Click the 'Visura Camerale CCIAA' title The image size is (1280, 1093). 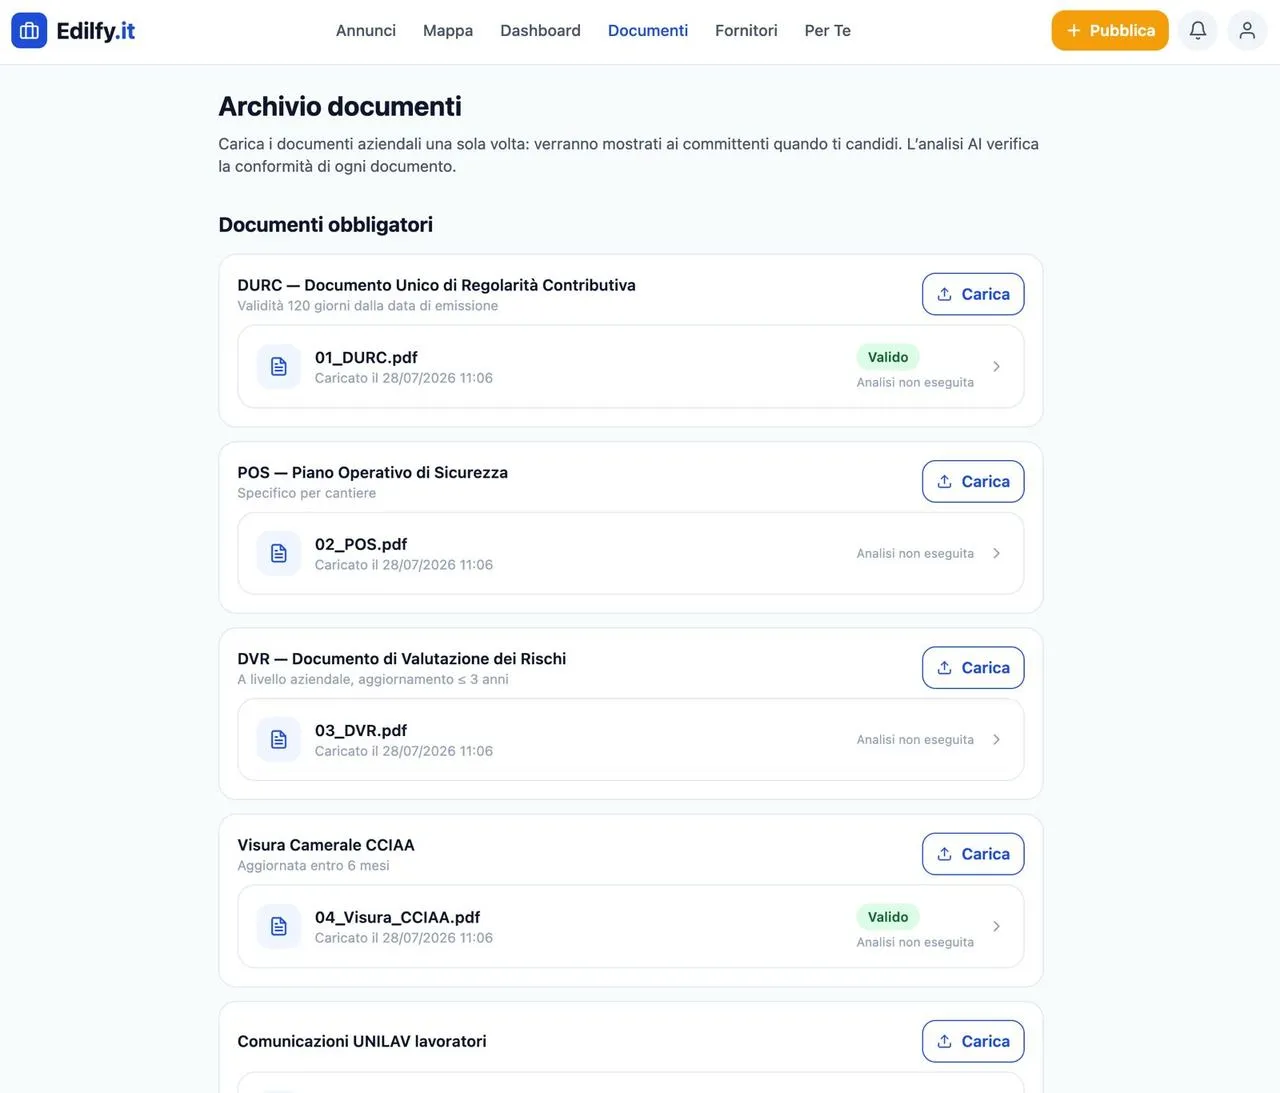coord(326,845)
